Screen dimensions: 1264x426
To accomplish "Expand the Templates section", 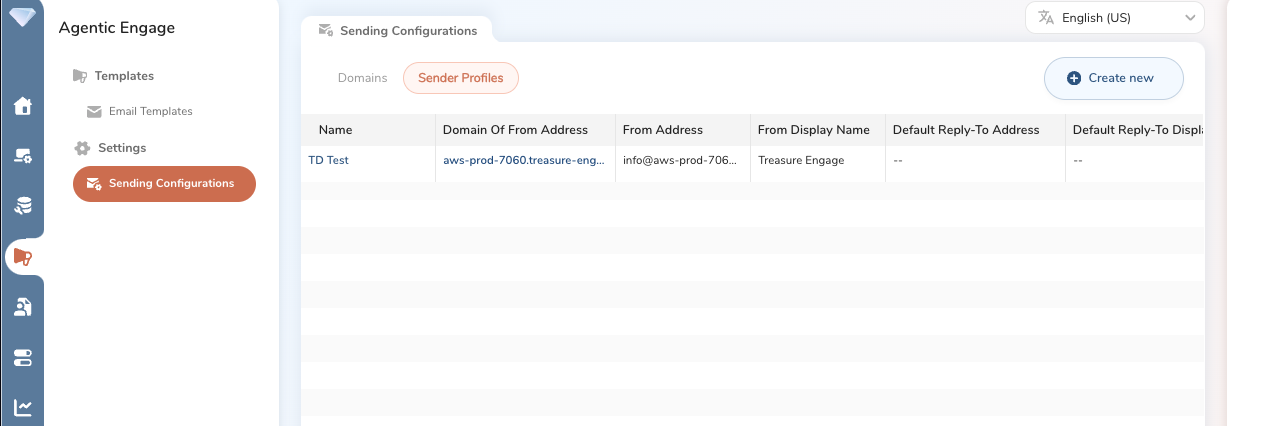I will pos(123,76).
